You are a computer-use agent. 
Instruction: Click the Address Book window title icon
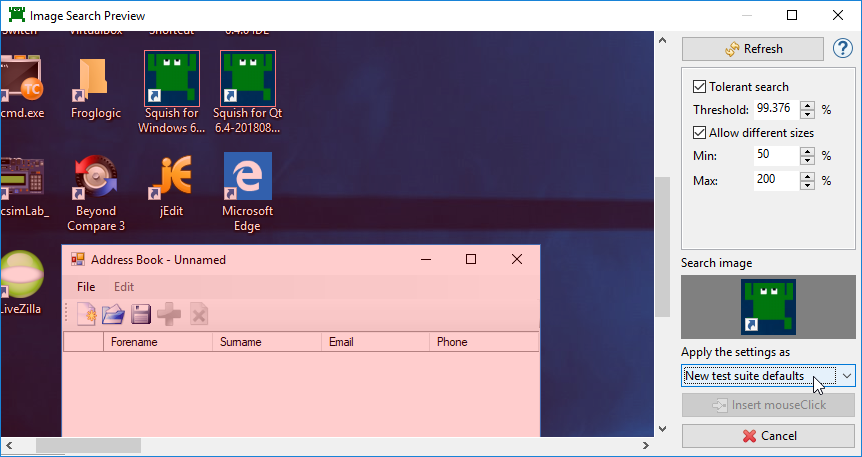tap(78, 260)
